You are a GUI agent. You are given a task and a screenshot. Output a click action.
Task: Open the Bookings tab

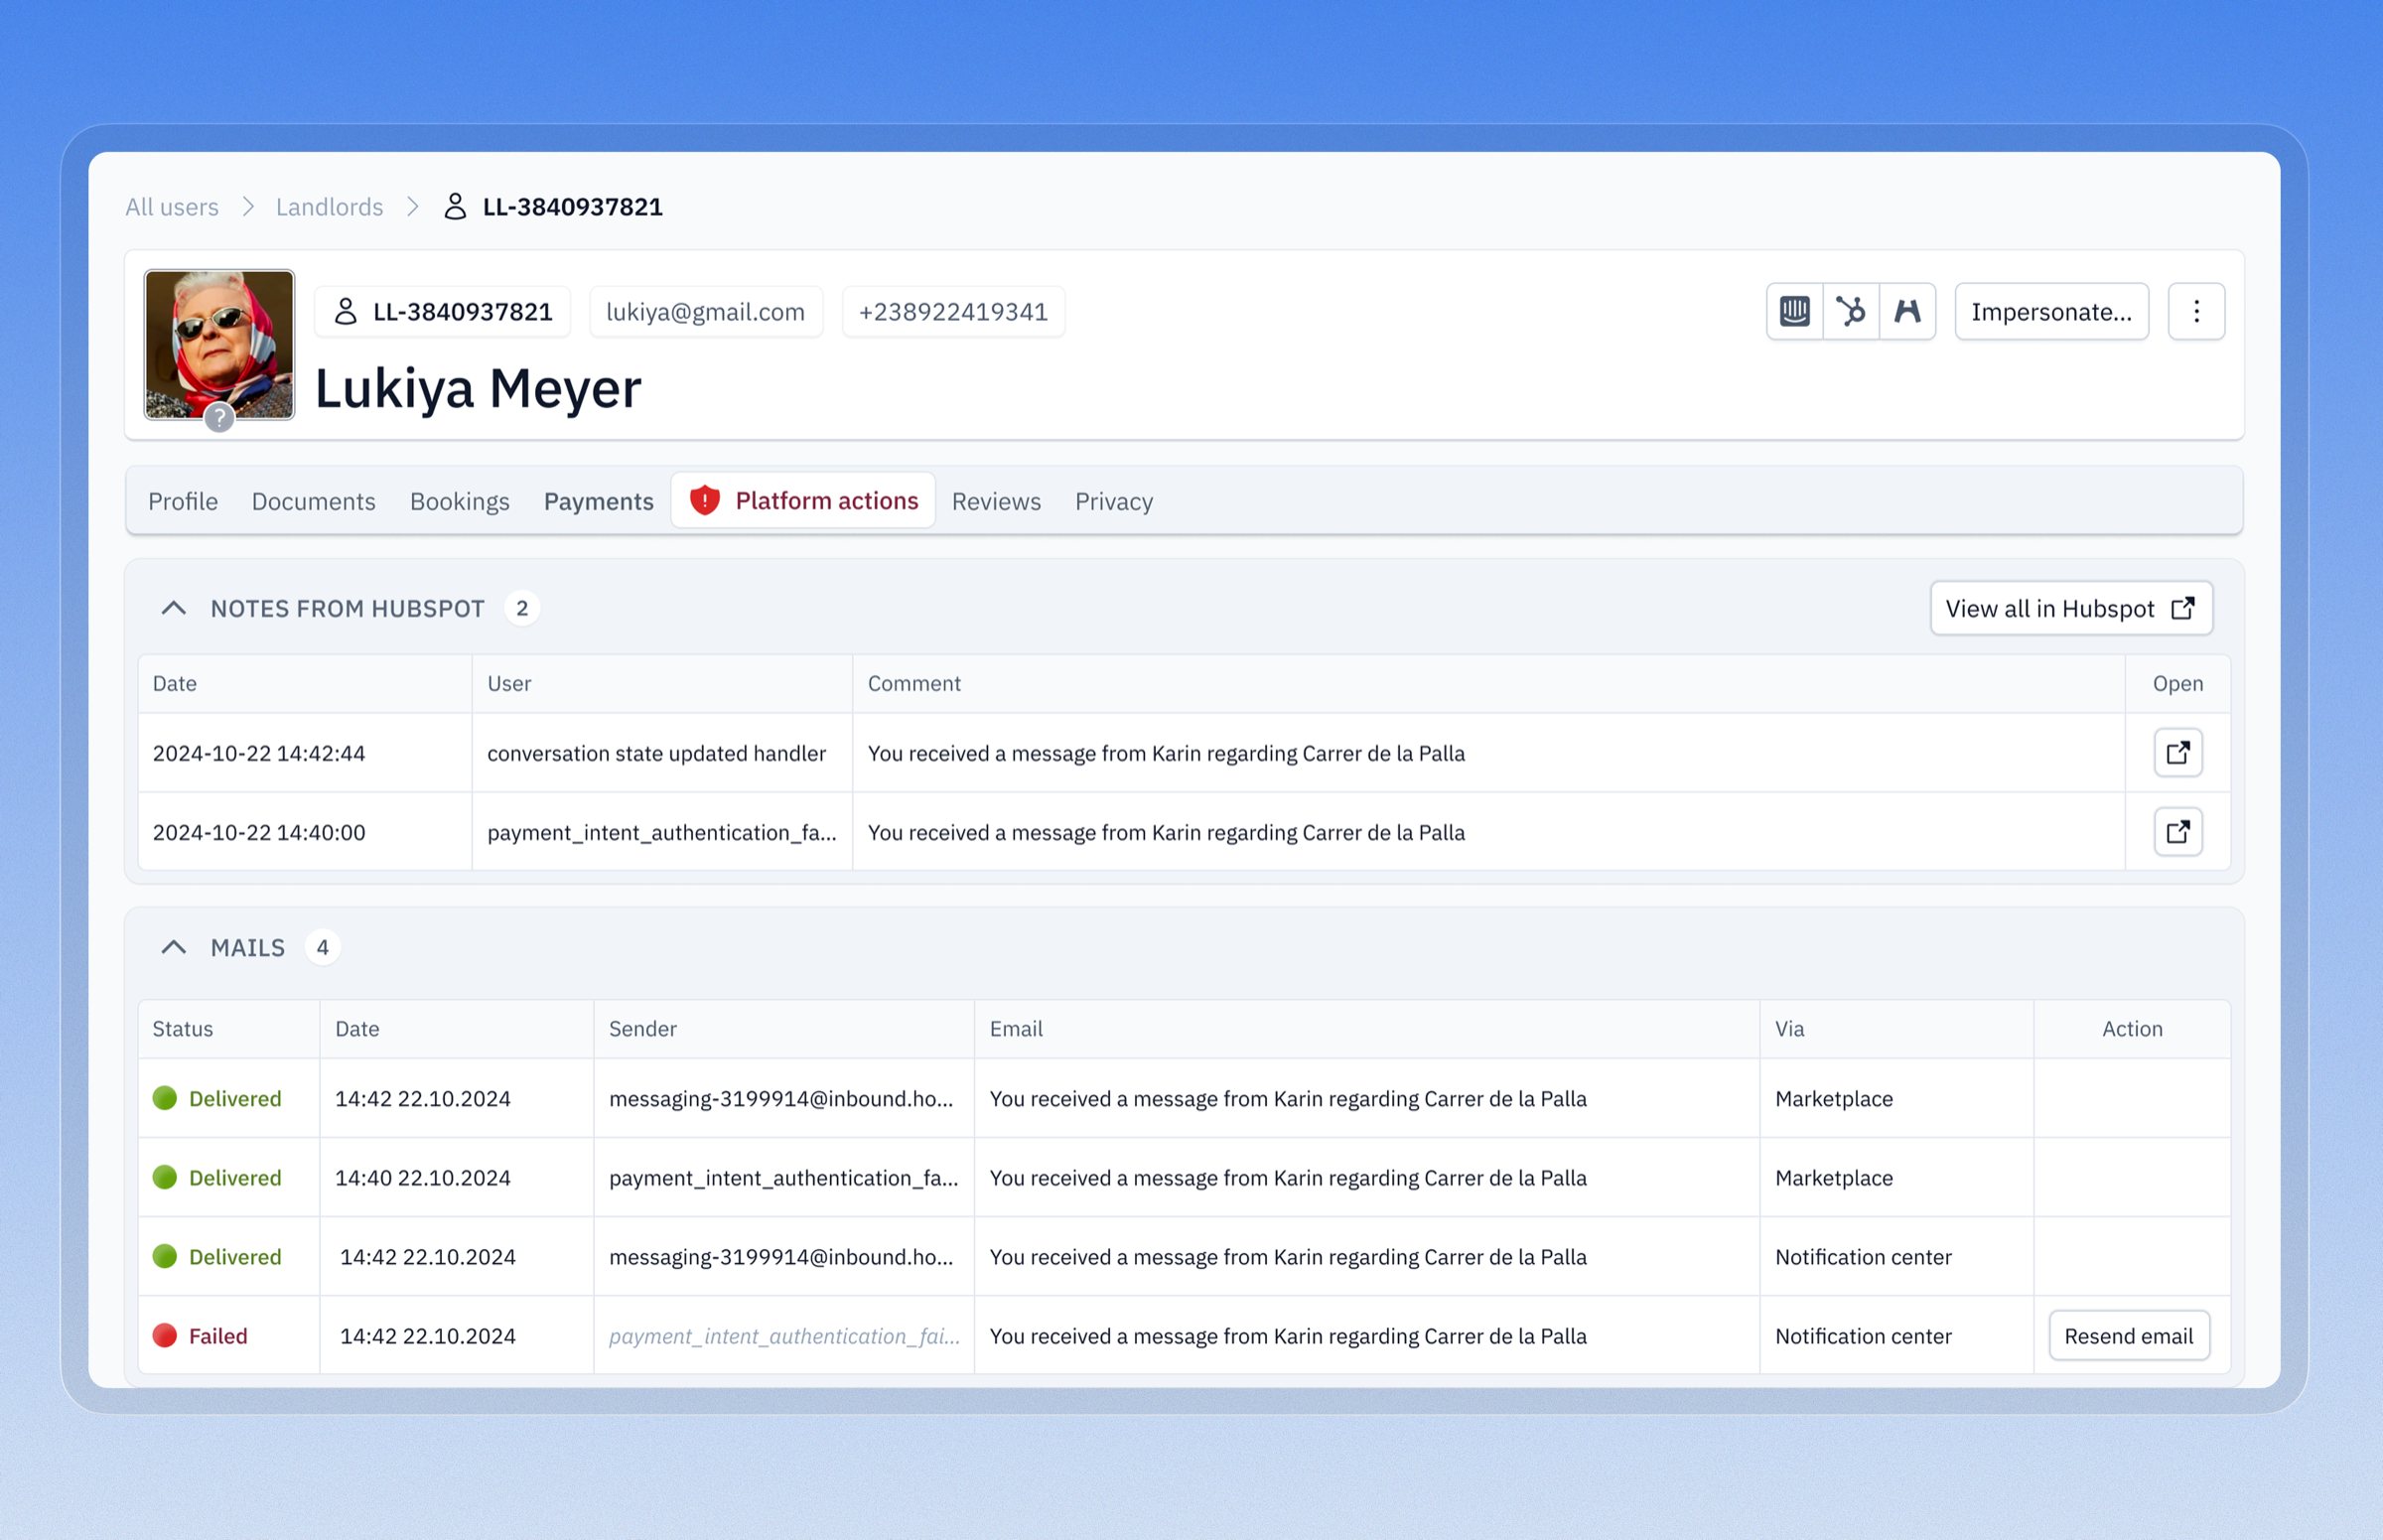pyautogui.click(x=460, y=501)
